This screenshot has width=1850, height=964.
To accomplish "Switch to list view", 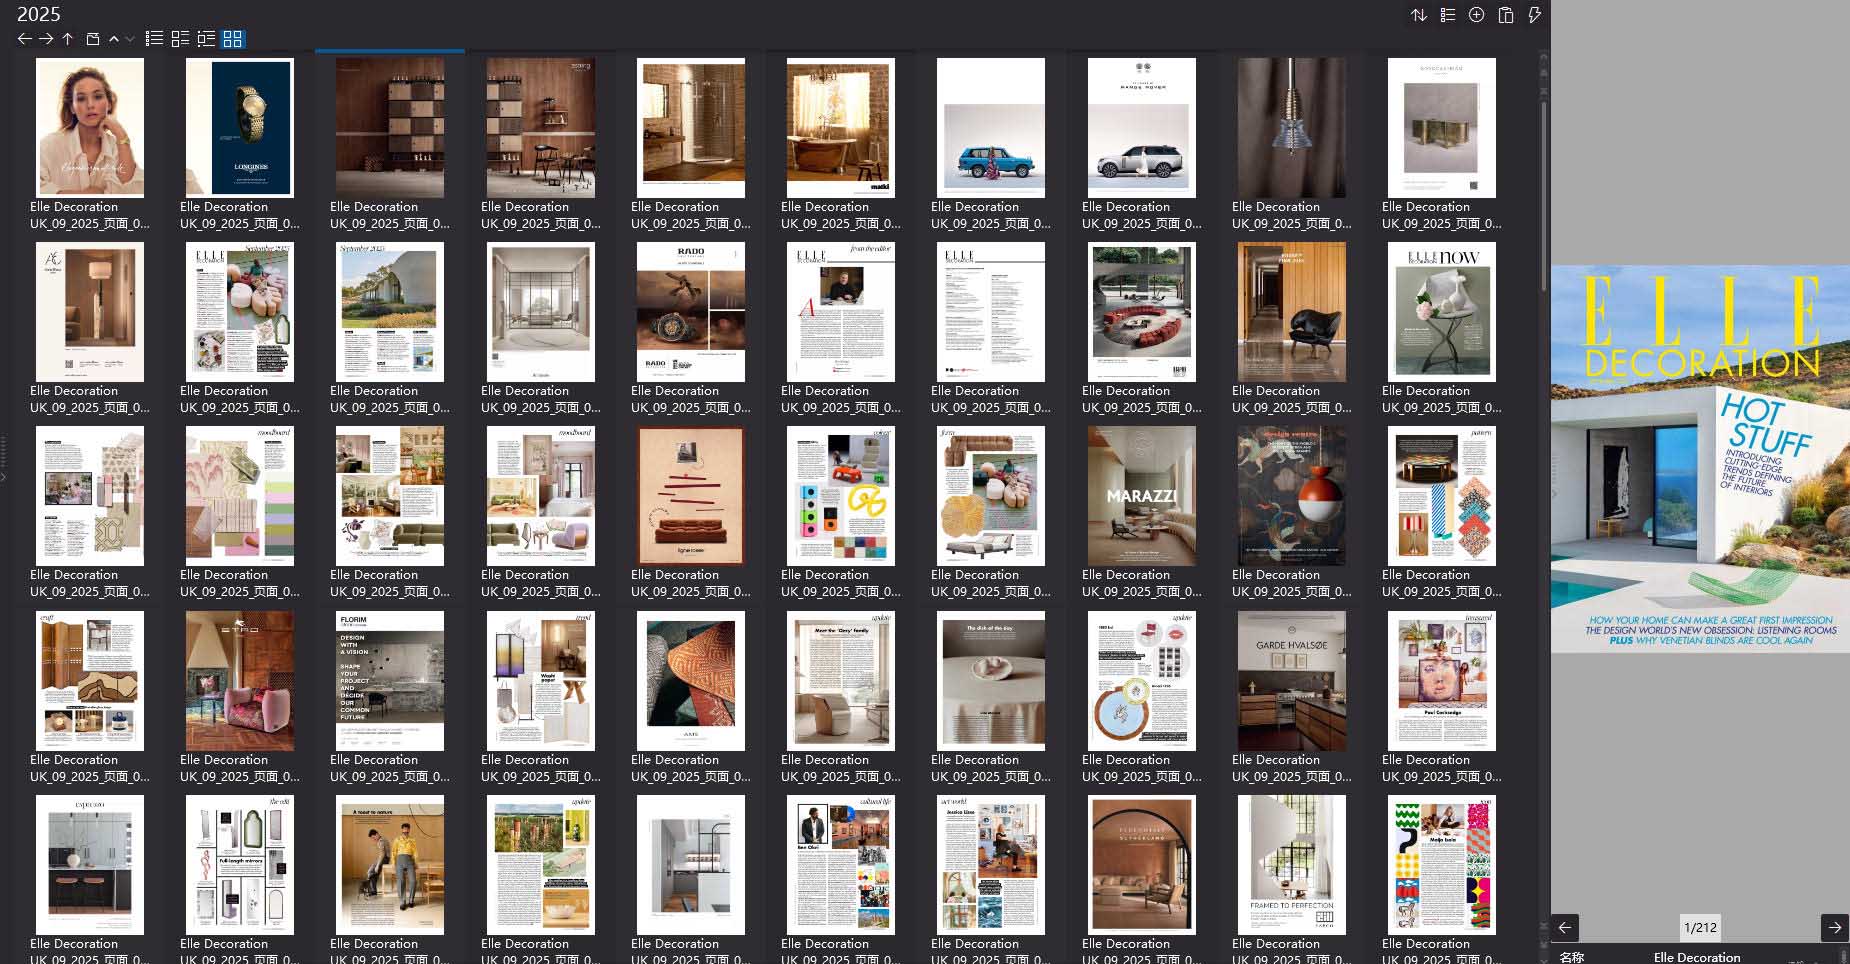I will pos(153,38).
